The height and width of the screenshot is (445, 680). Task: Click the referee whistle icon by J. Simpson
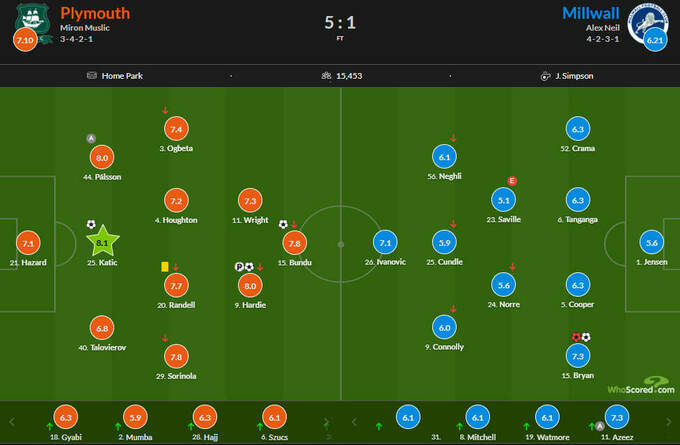coord(545,75)
